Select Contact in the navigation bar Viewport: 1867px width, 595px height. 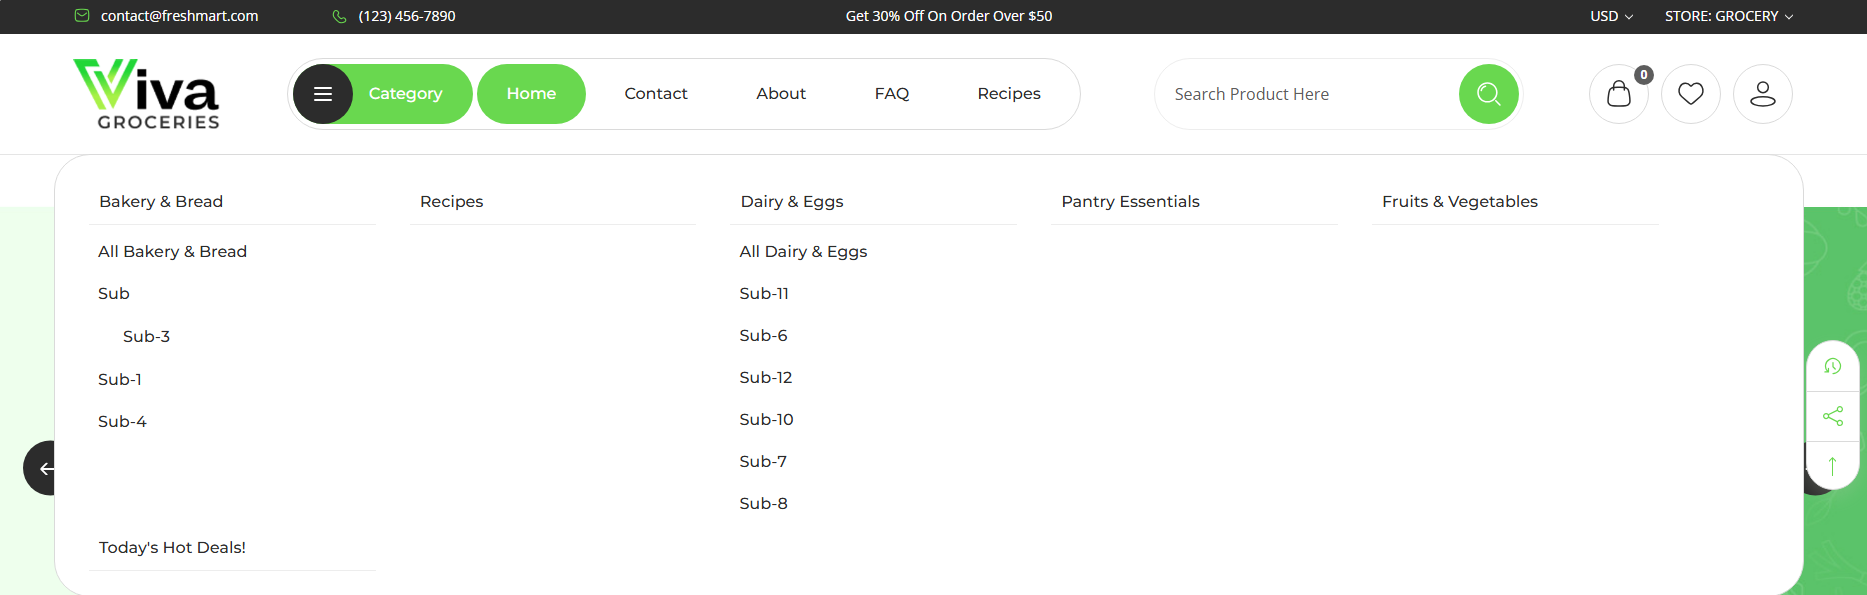[656, 94]
